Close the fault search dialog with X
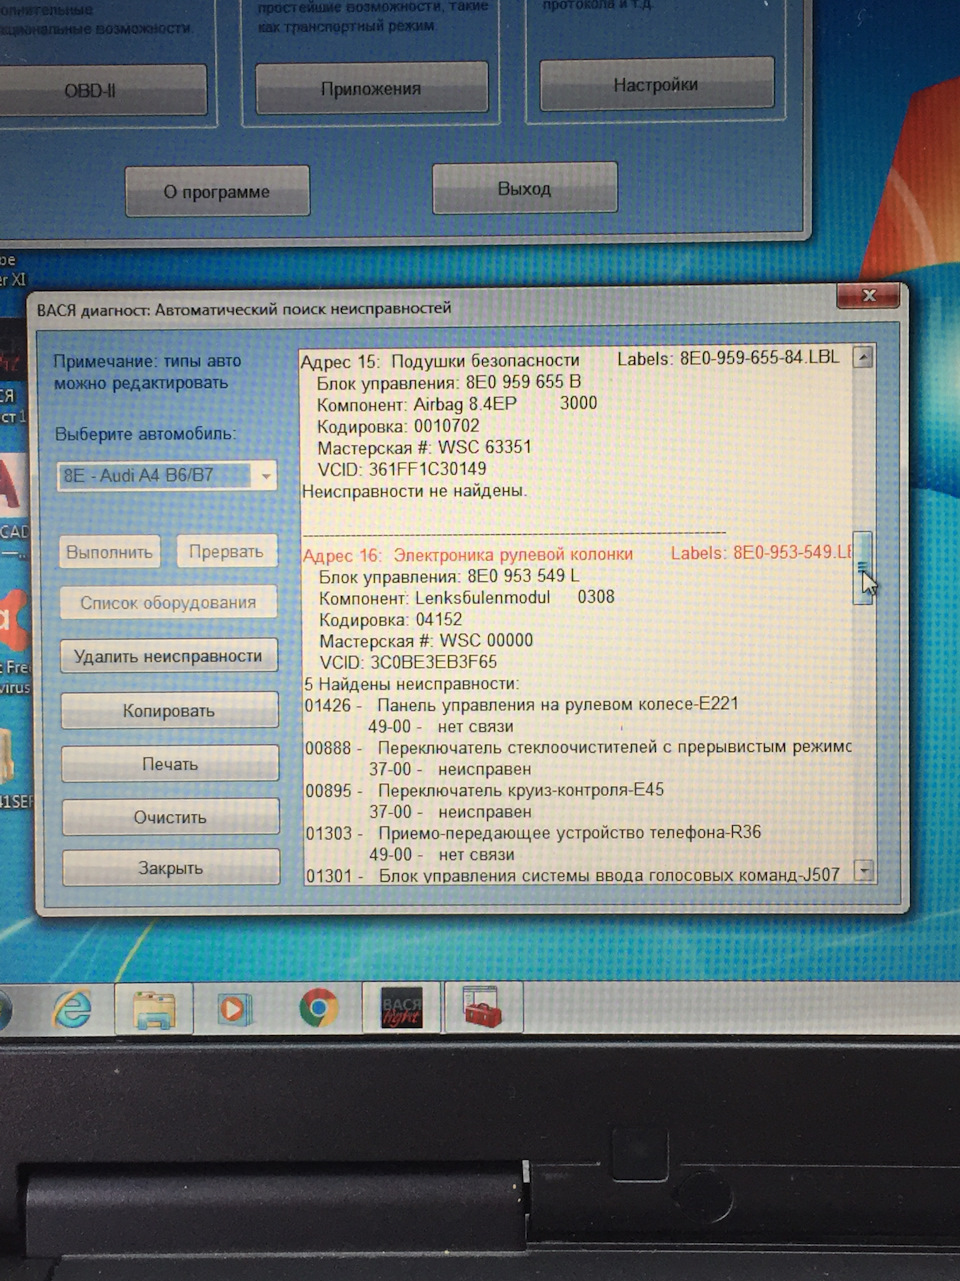The height and width of the screenshot is (1281, 960). (x=868, y=295)
